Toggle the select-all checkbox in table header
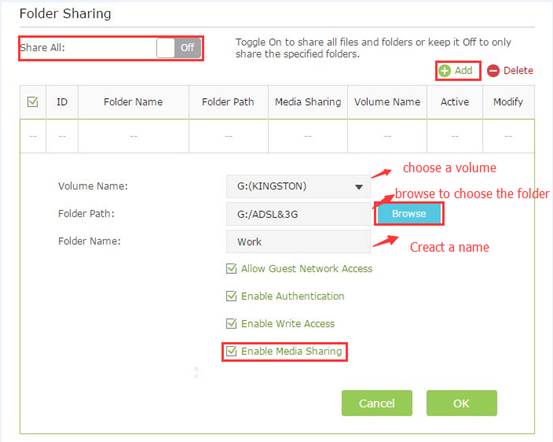This screenshot has width=553, height=442. (x=32, y=102)
